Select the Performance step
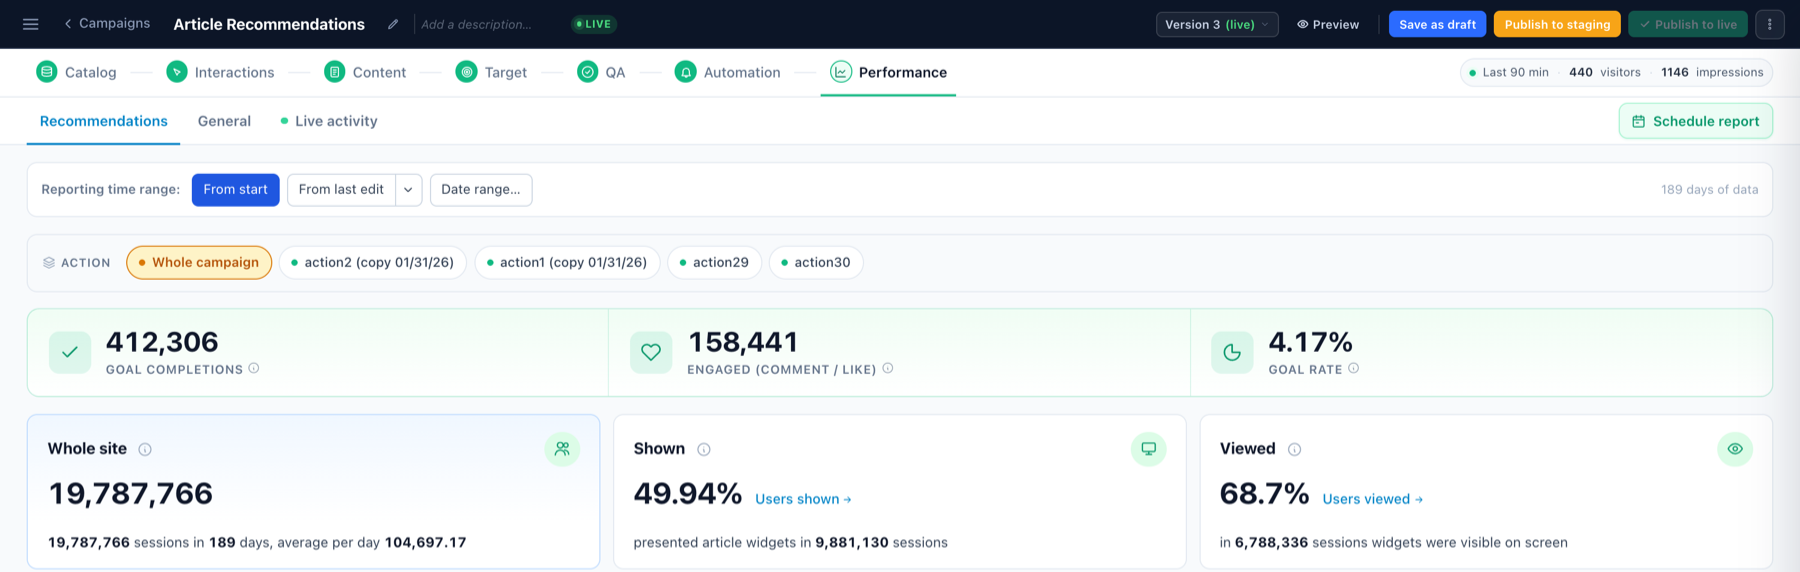 [x=888, y=72]
